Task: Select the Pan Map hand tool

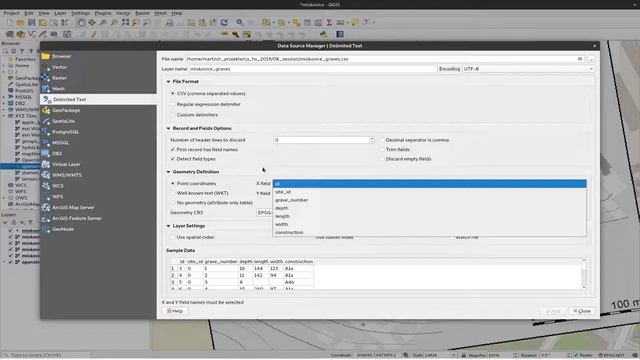Action: click(x=81, y=22)
